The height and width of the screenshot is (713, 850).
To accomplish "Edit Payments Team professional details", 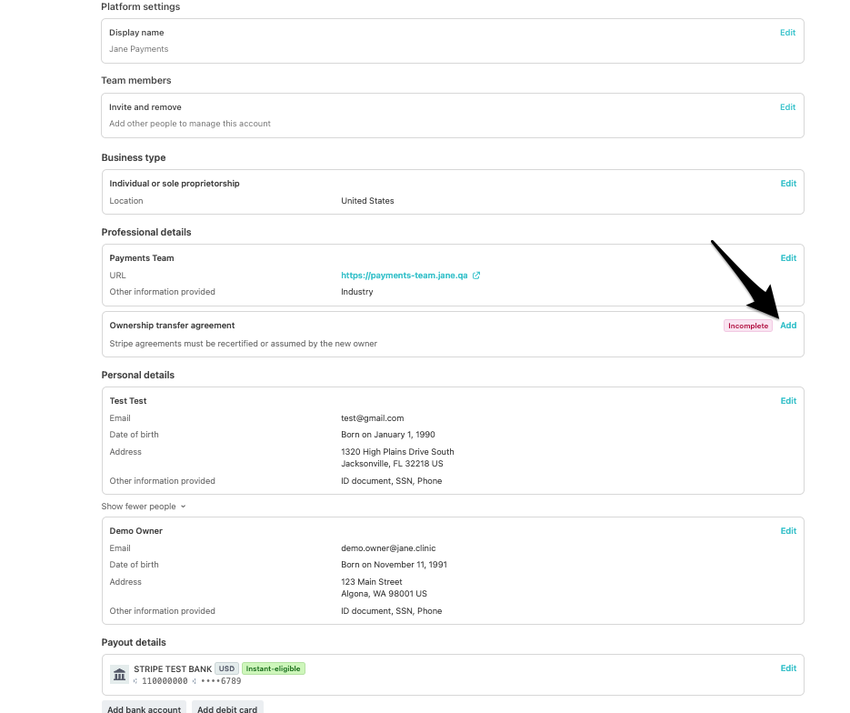I will tap(788, 258).
